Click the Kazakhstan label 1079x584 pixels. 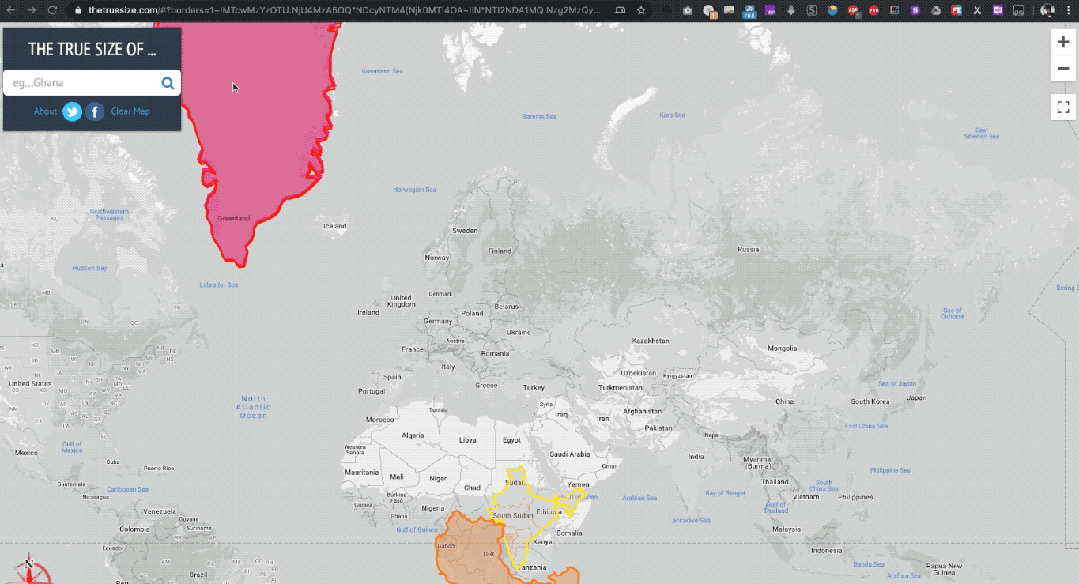(x=650, y=340)
